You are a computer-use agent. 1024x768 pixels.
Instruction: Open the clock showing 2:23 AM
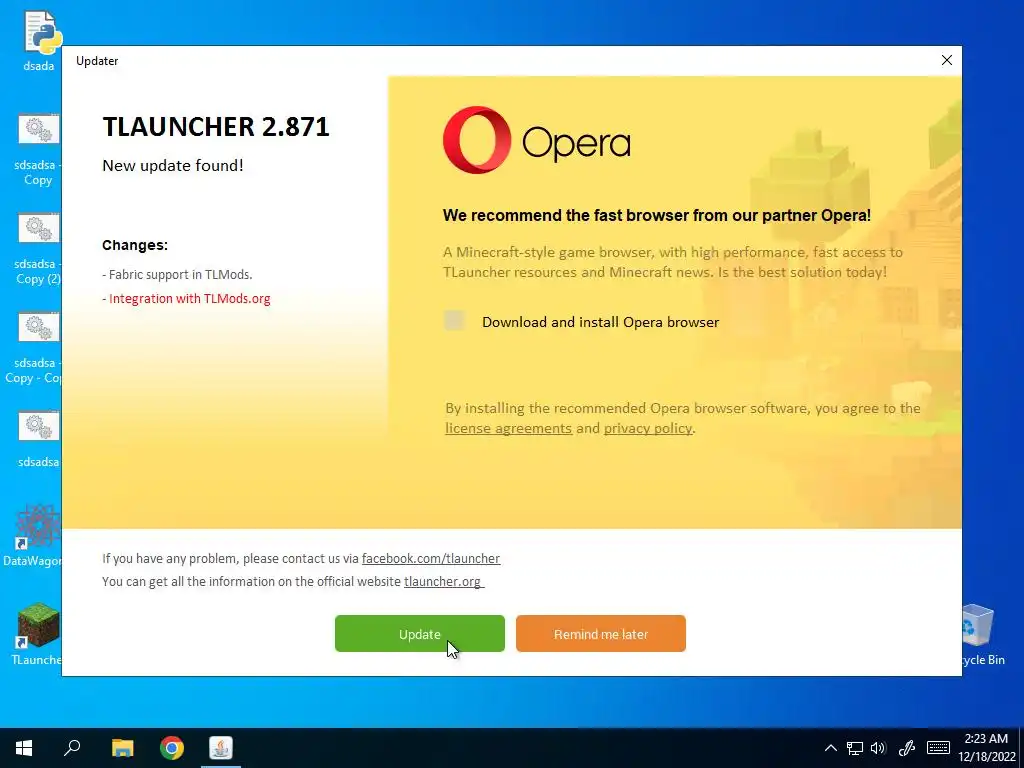(x=986, y=748)
